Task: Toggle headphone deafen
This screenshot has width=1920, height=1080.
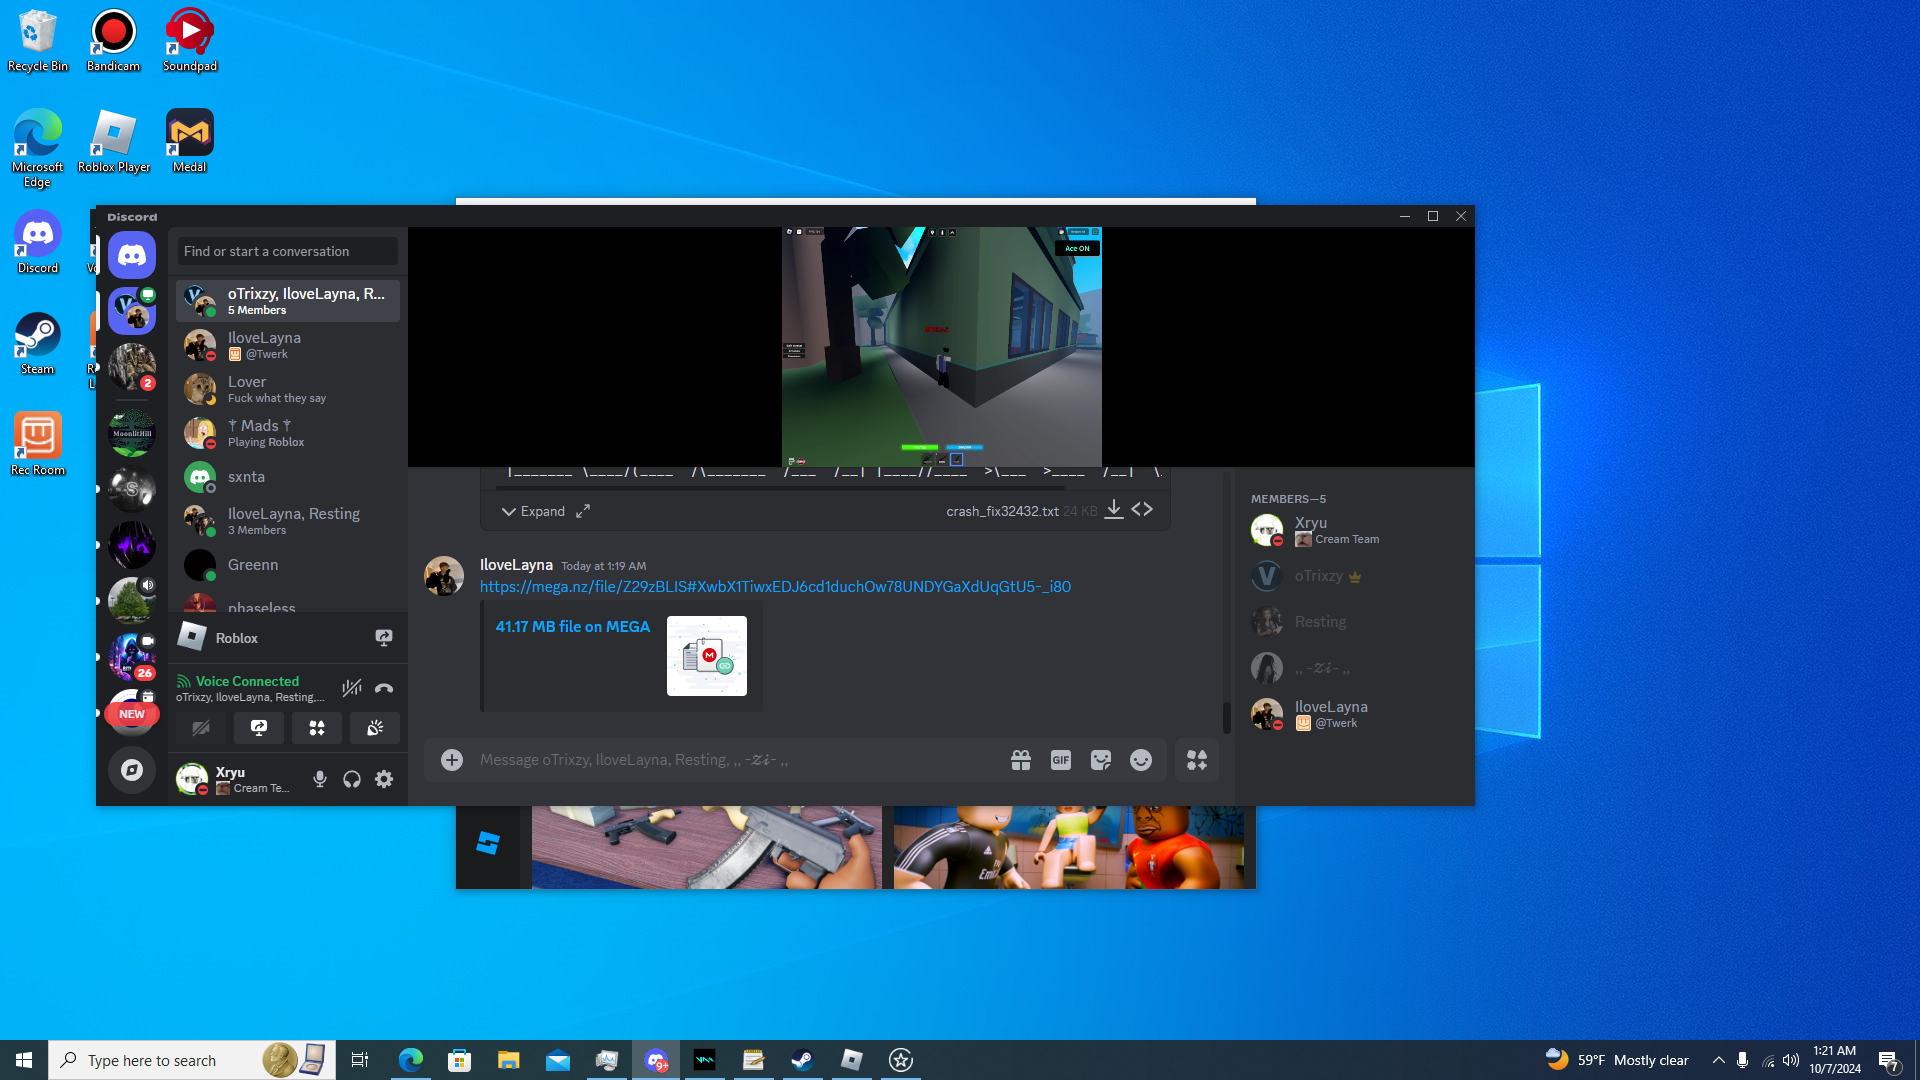Action: pos(352,779)
